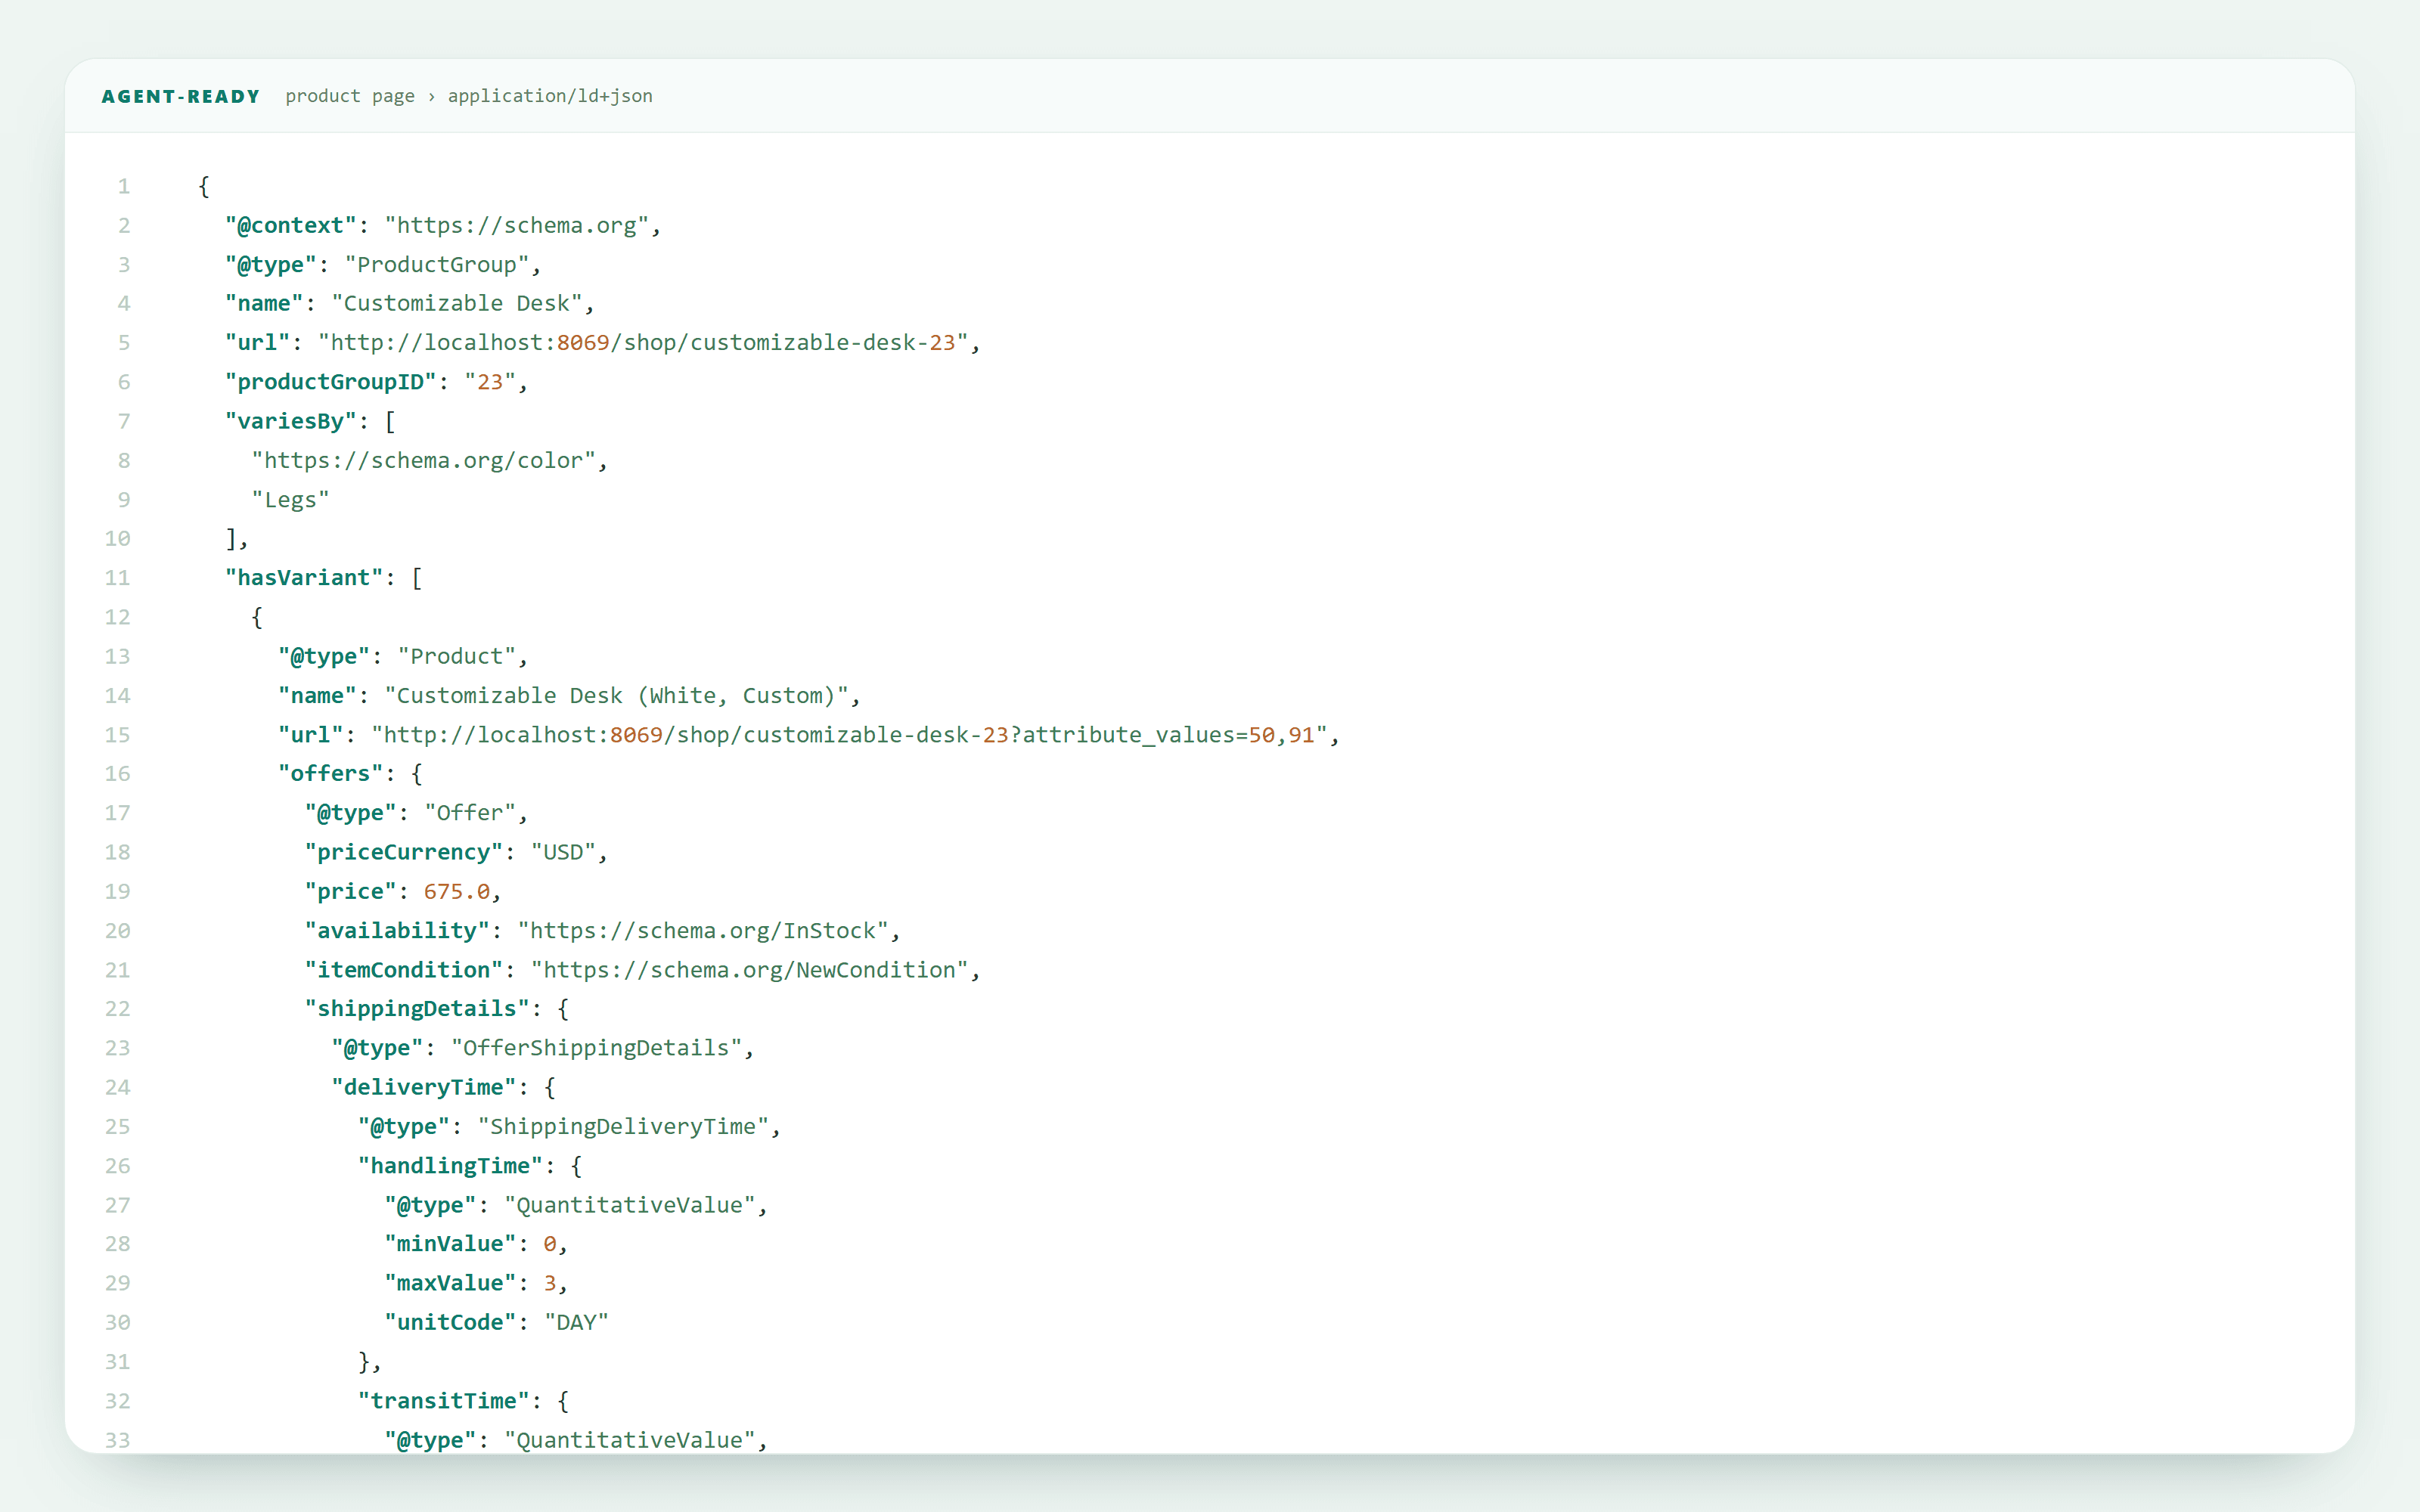Click the AGENT-READY header label
Image resolution: width=2420 pixels, height=1512 pixels.
(x=181, y=96)
